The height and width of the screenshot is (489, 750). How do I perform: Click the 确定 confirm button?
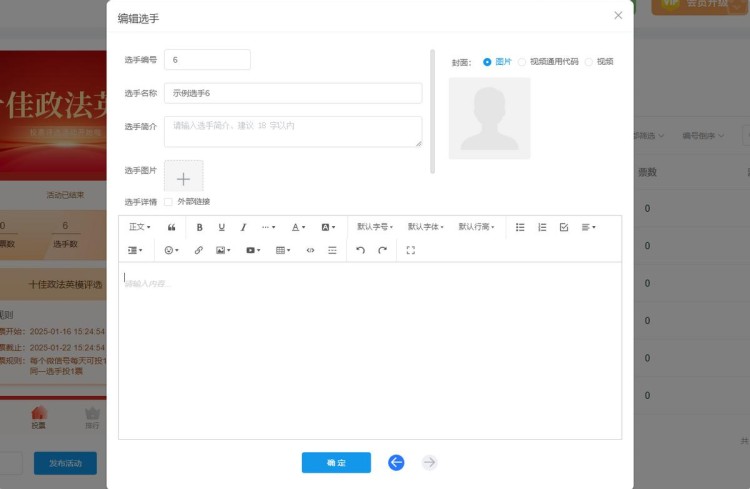click(336, 462)
